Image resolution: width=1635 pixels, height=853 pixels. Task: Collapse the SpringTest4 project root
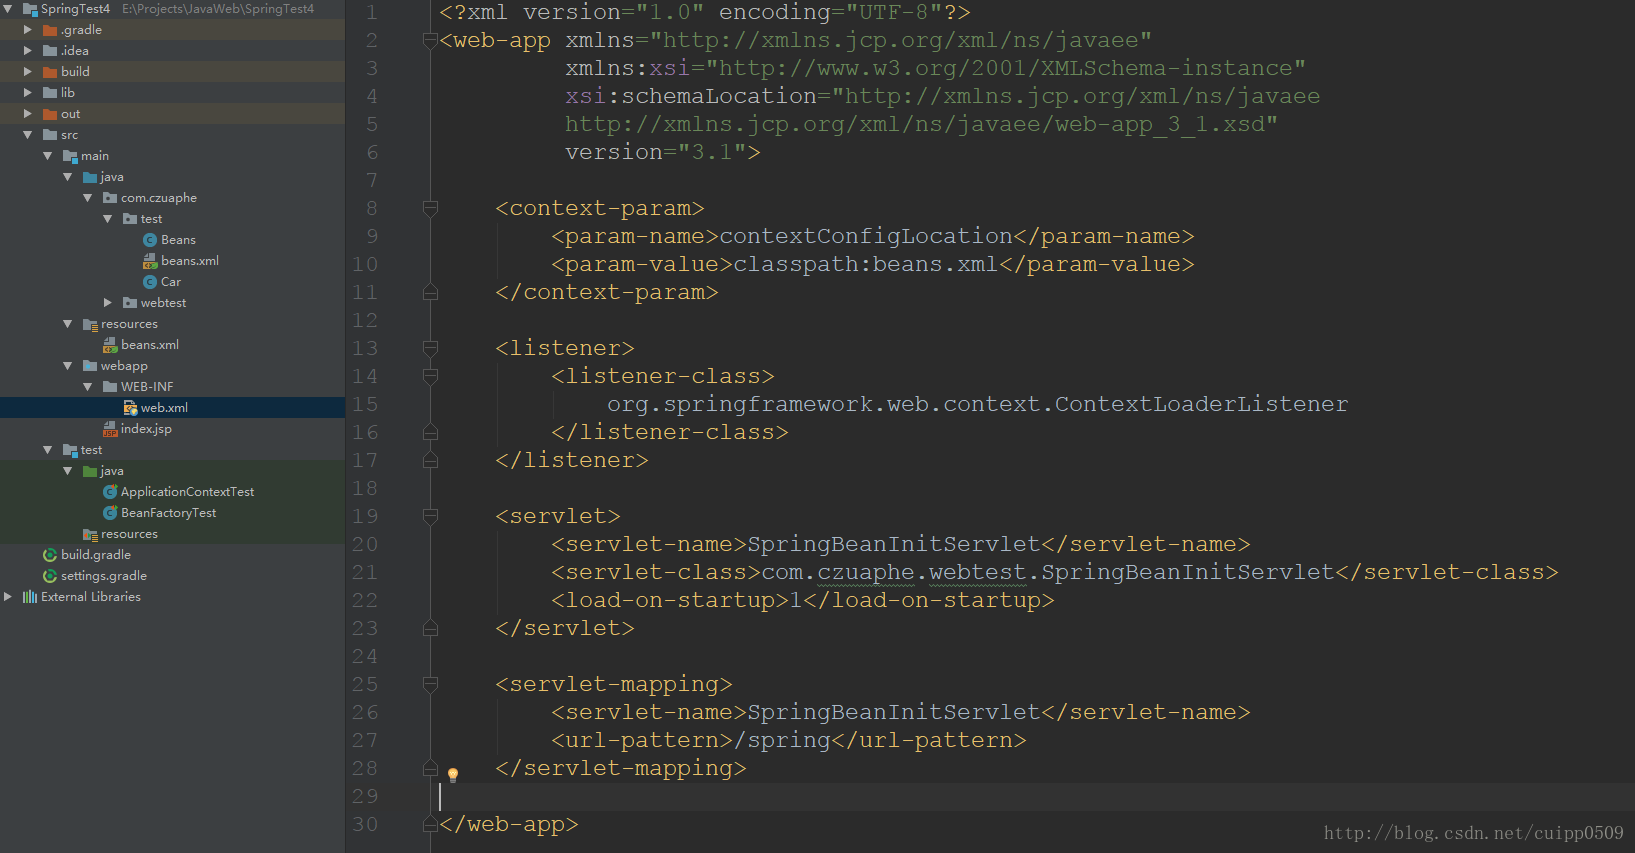click(8, 9)
